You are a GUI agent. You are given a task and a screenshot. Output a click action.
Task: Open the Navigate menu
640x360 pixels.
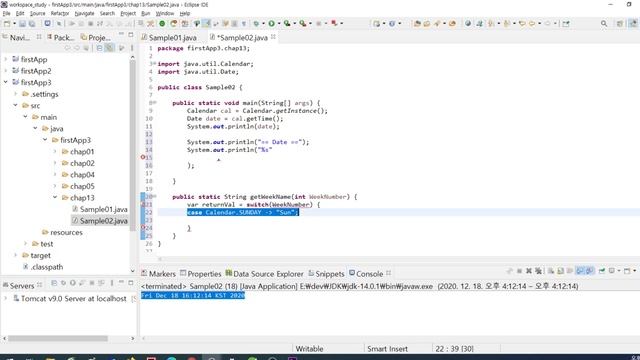84,13
